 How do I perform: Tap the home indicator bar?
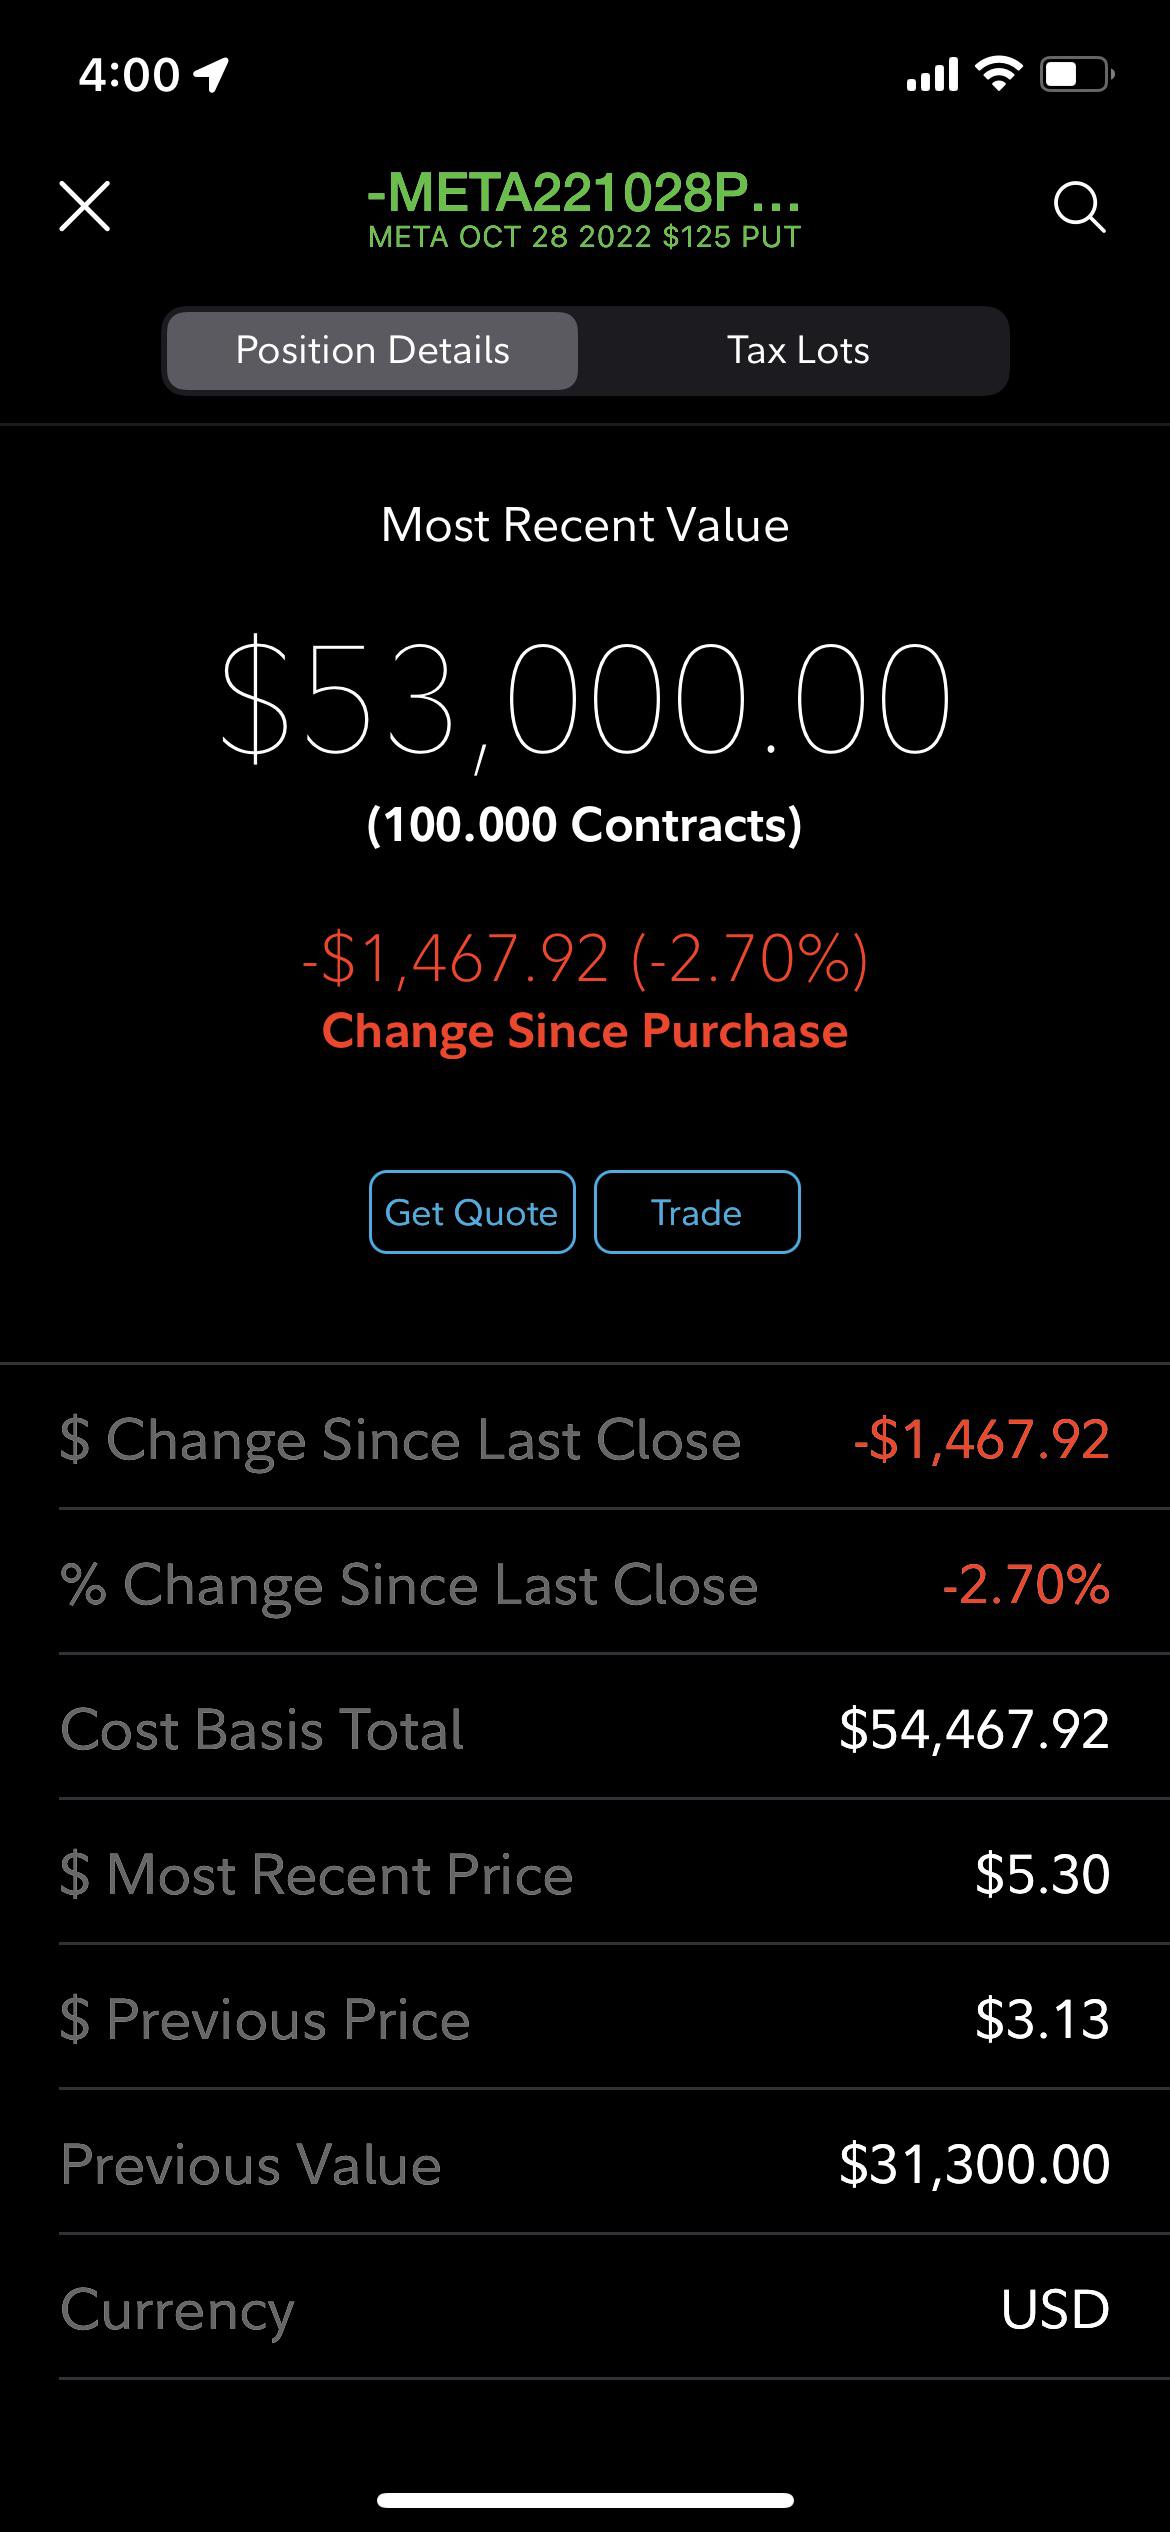click(585, 2500)
